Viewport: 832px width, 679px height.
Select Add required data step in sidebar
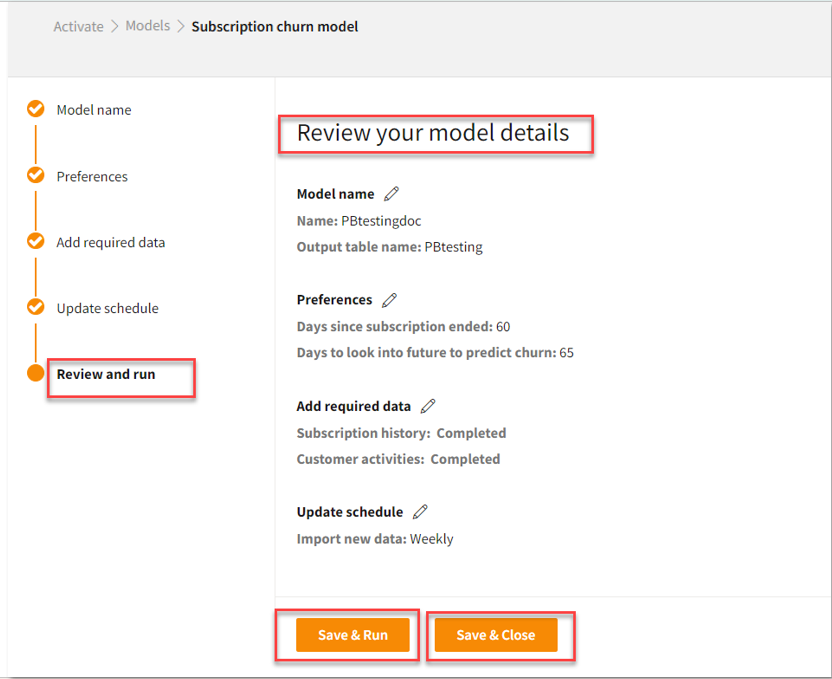[x=110, y=242]
